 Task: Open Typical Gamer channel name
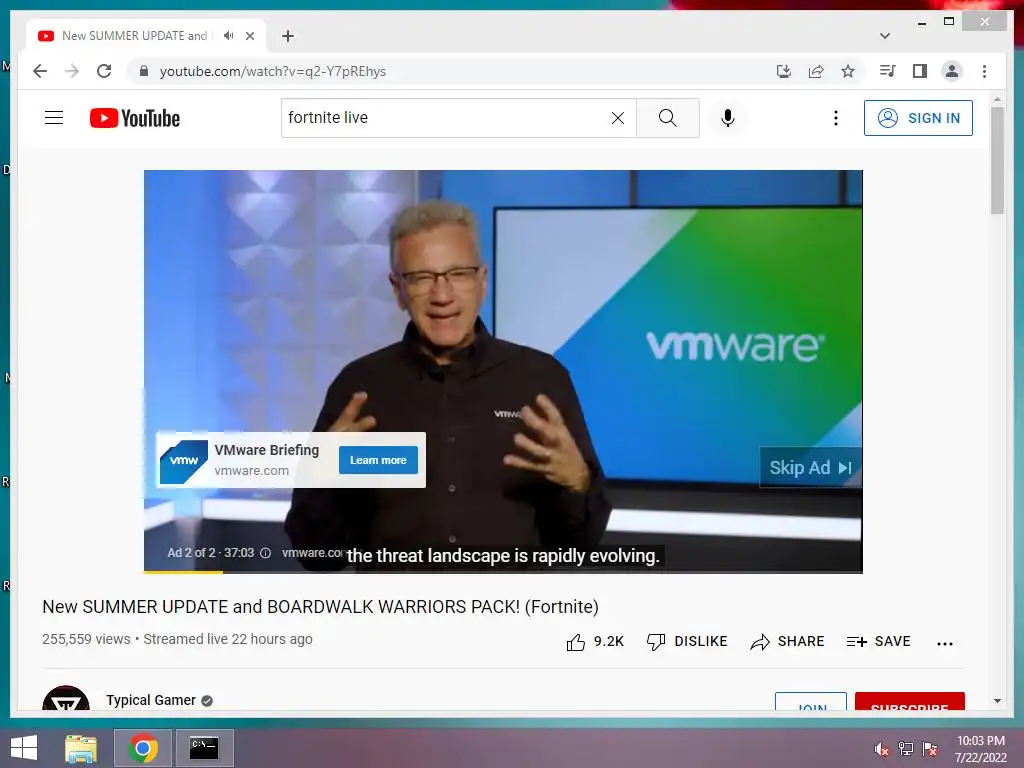pos(151,700)
